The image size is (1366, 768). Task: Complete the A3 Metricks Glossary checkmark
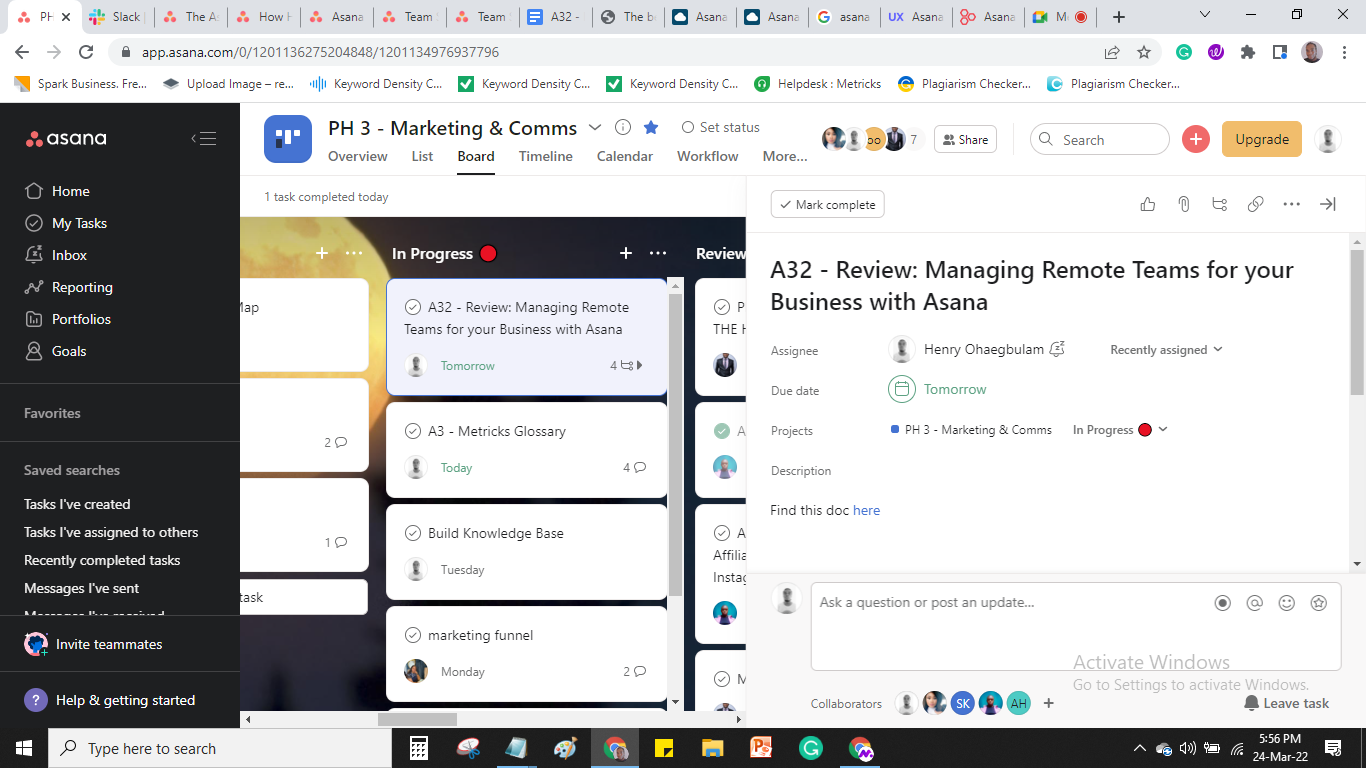tap(413, 431)
